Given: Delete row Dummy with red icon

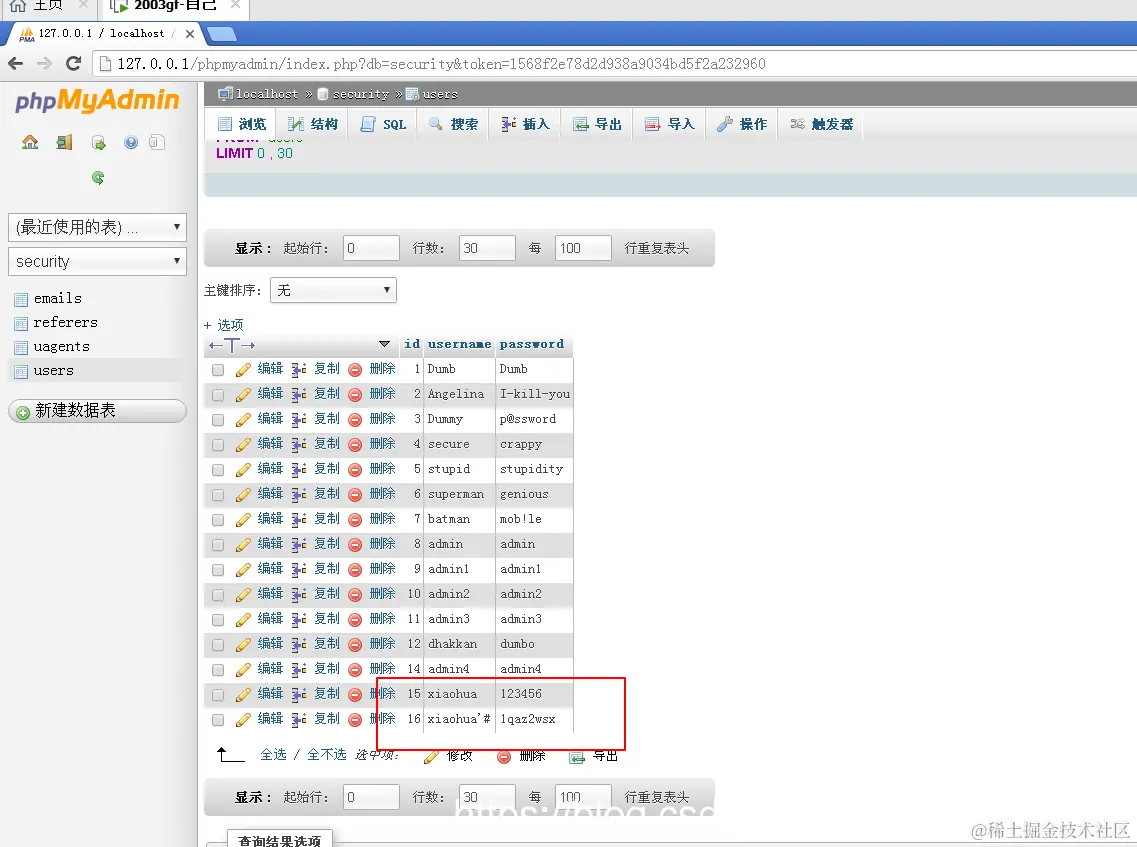Looking at the screenshot, I should [355, 420].
